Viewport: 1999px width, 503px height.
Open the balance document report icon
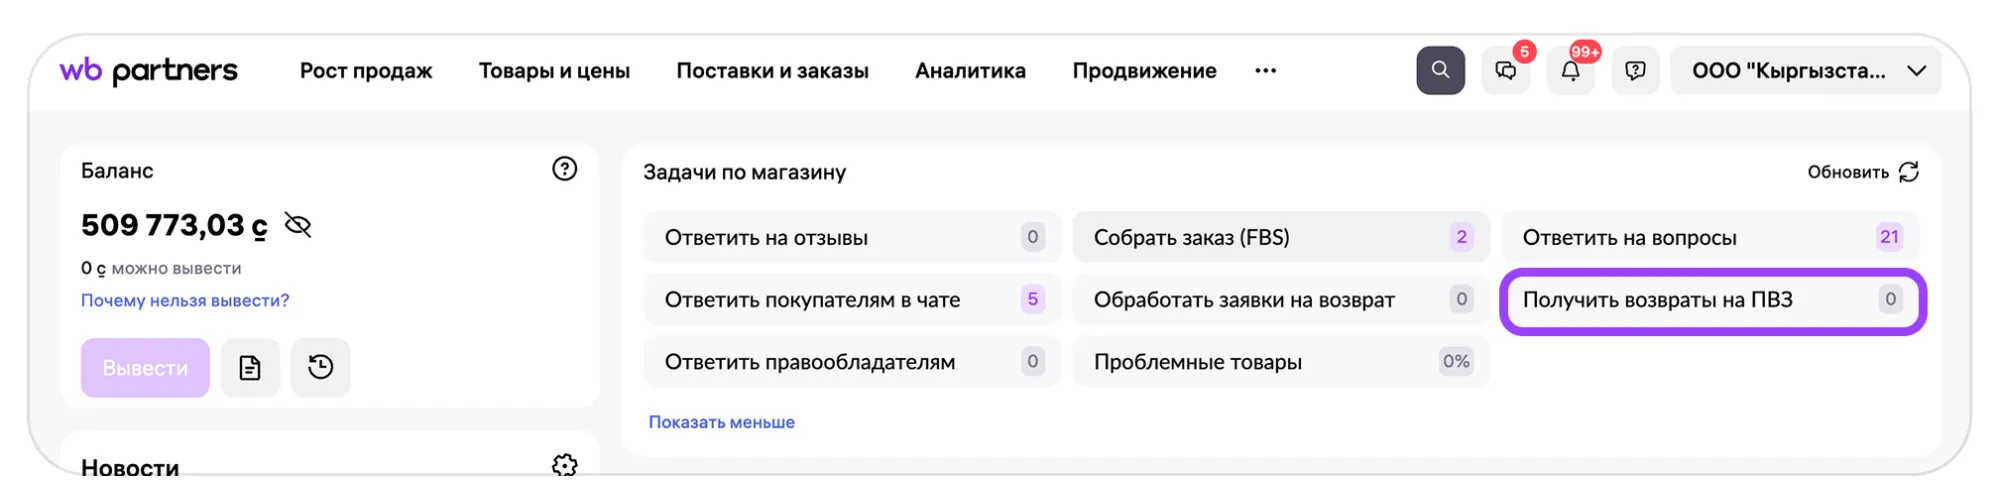tap(250, 368)
